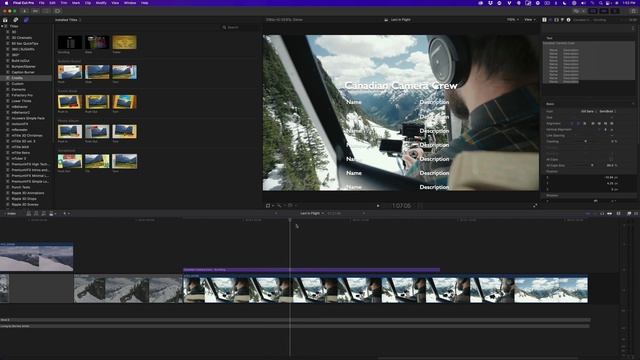This screenshot has height=360, width=640.
Task: Click the Text field in inspector
Action: pyautogui.click(x=589, y=63)
